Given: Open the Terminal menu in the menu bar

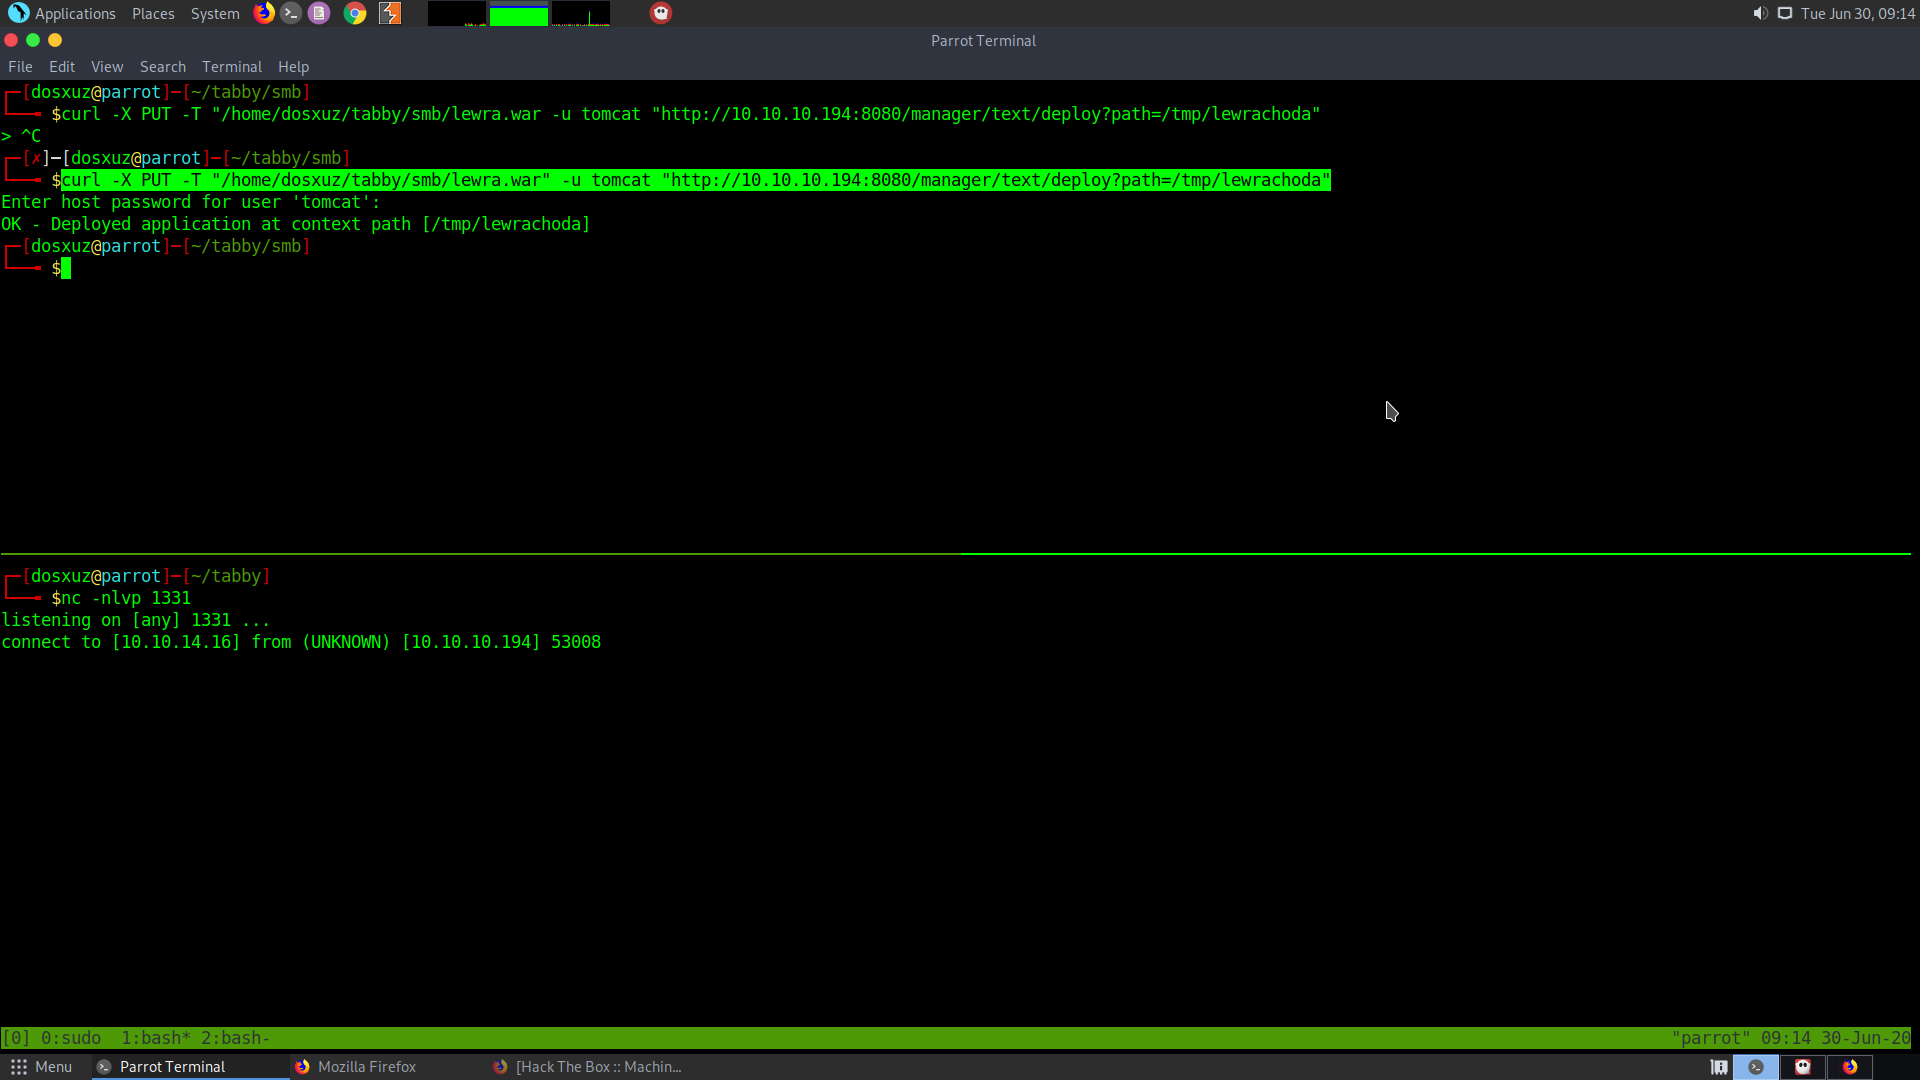Looking at the screenshot, I should 231,67.
